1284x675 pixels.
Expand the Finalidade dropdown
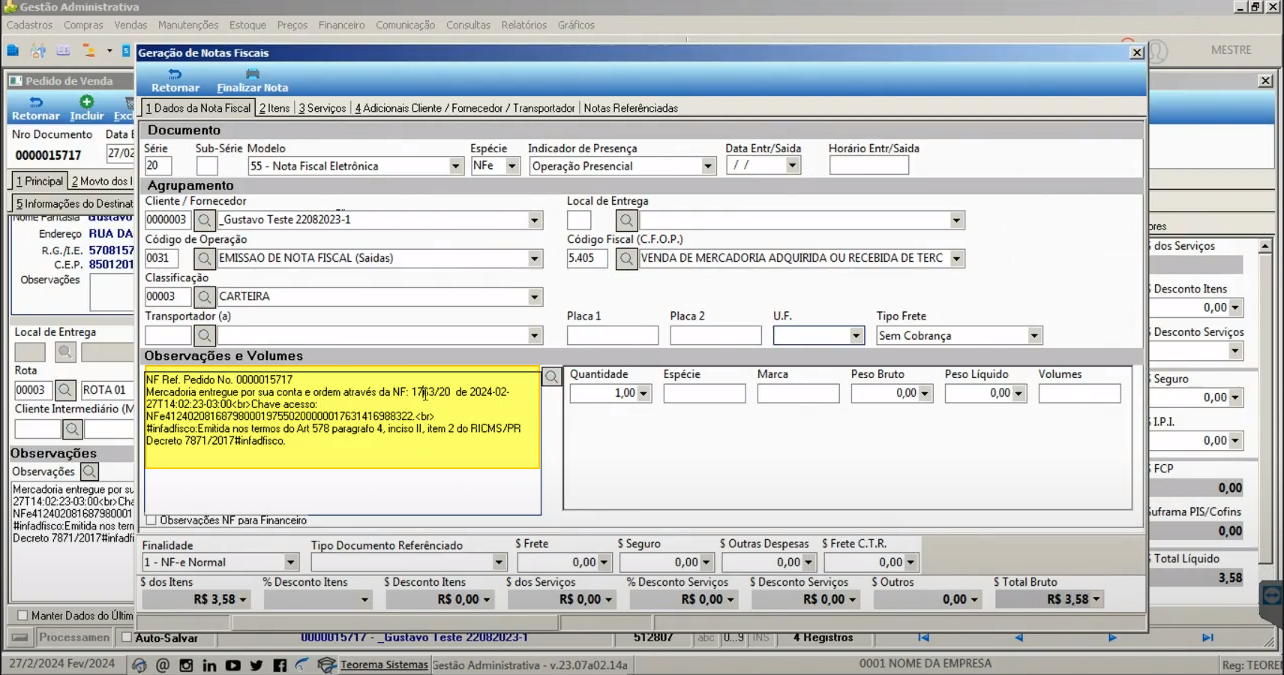[x=290, y=562]
